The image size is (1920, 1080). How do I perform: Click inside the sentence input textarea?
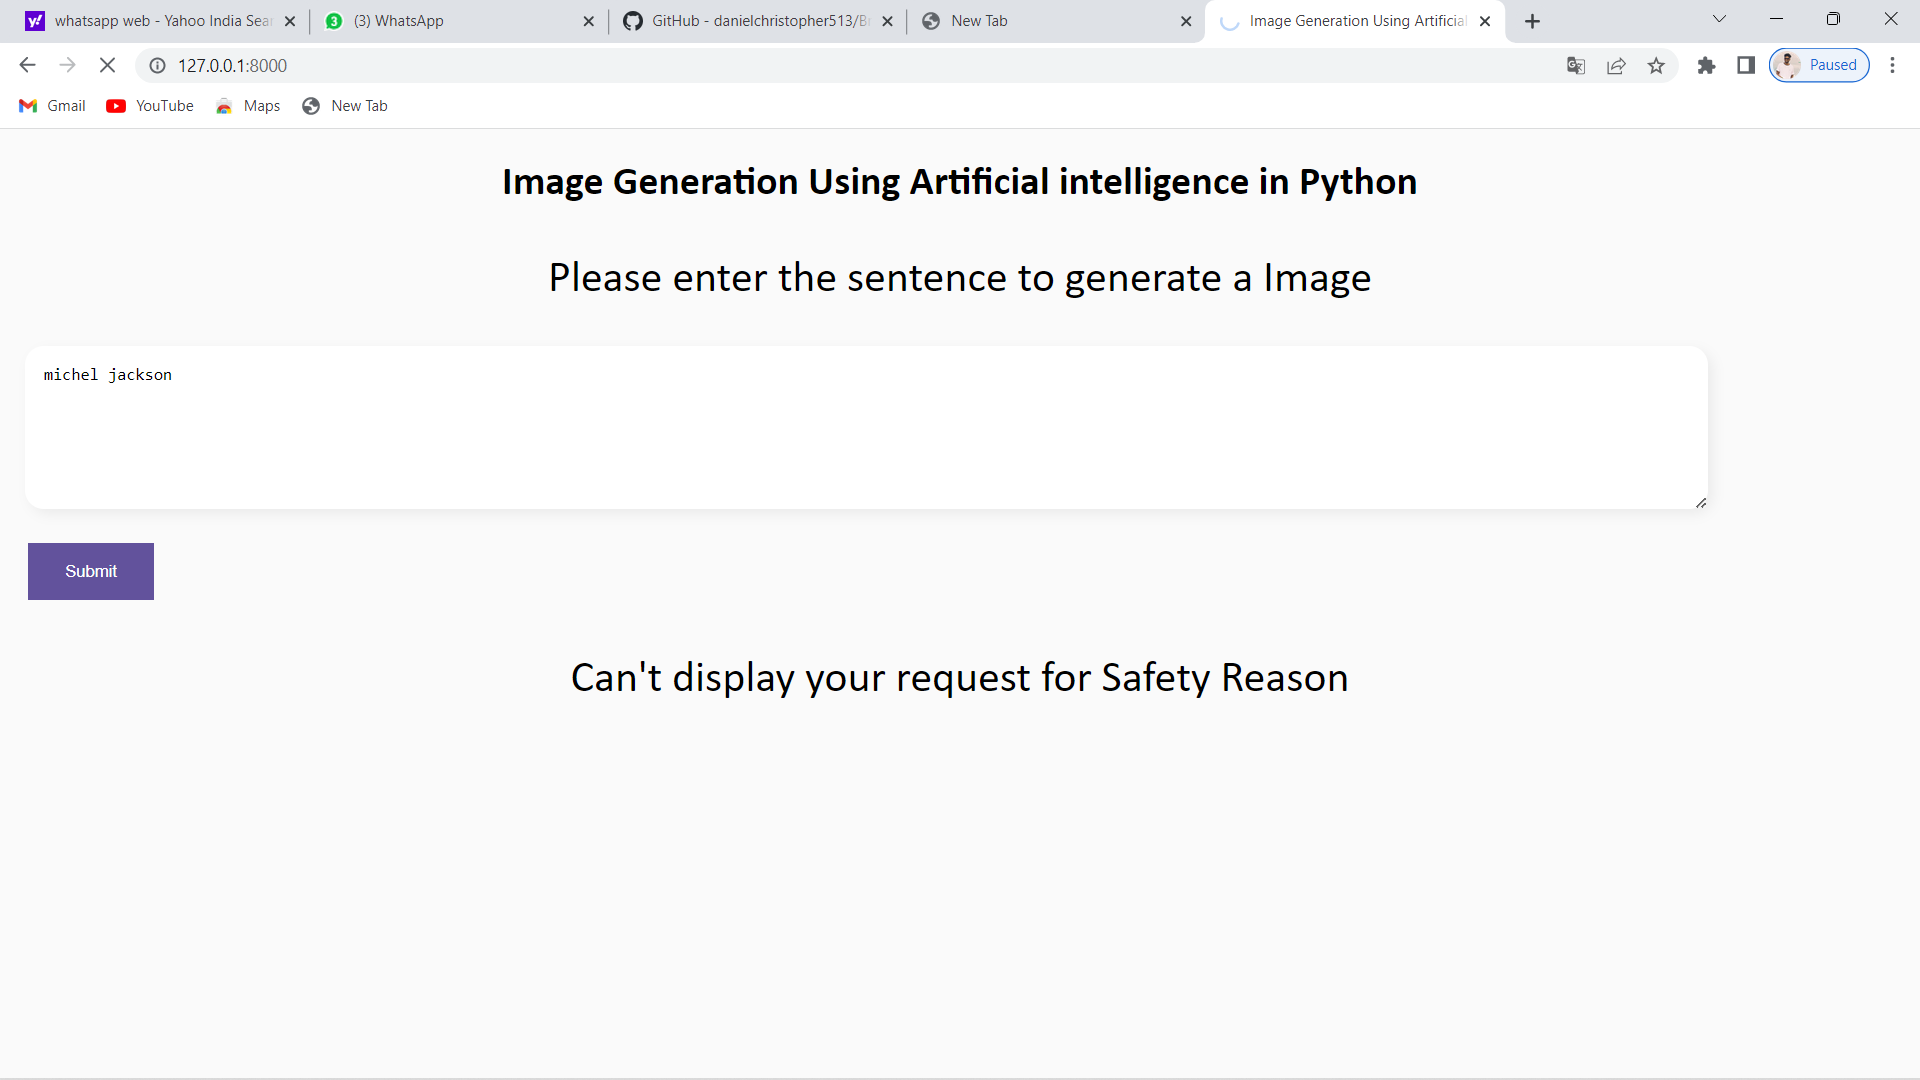(x=860, y=428)
